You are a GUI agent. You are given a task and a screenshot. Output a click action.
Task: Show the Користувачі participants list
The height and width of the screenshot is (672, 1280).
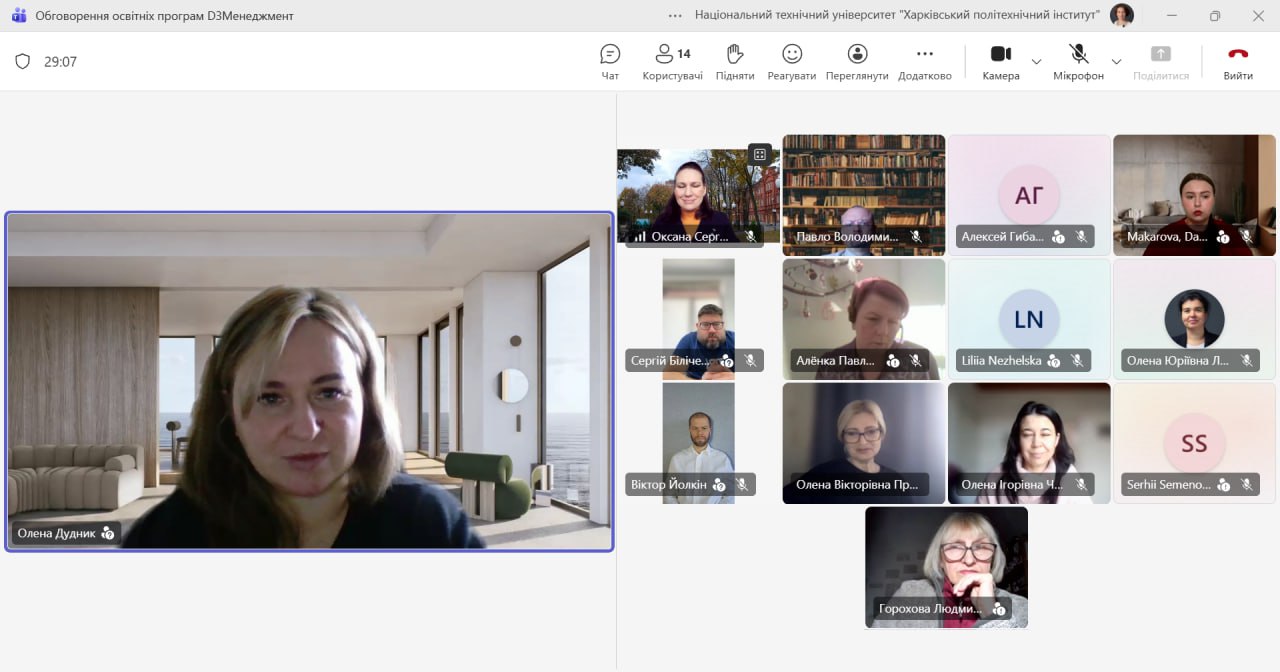click(672, 62)
